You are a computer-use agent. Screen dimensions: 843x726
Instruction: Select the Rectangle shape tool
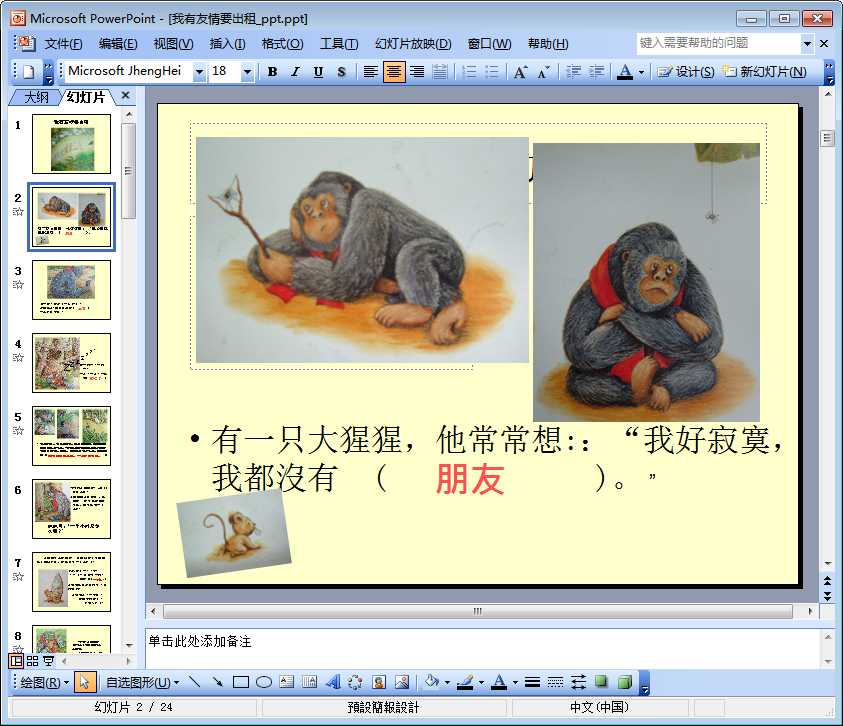pyautogui.click(x=240, y=683)
